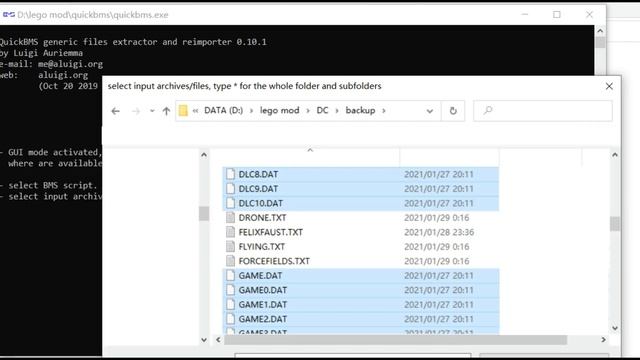Go up one folder level

click(166, 111)
